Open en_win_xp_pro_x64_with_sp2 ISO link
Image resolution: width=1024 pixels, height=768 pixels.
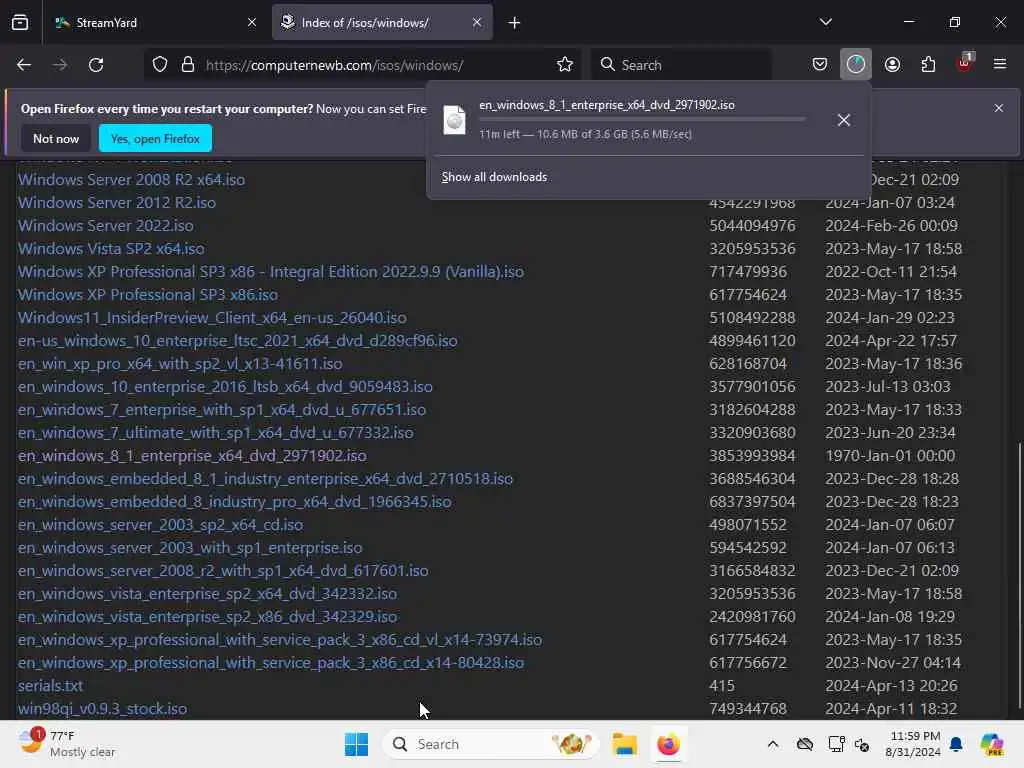pos(180,363)
